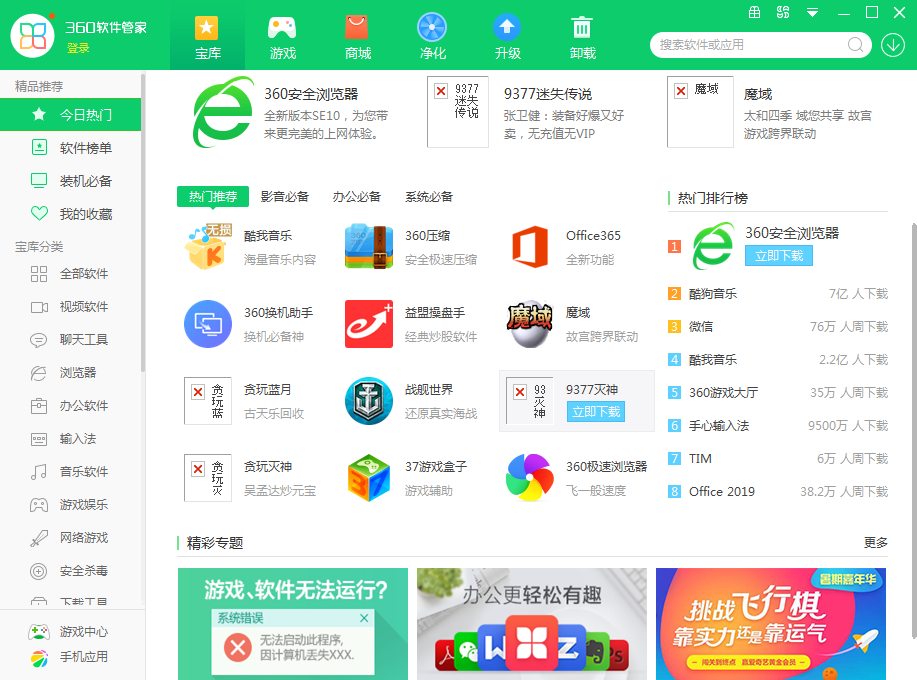
Task: Click the 战舰世界 app icon
Action: (368, 401)
